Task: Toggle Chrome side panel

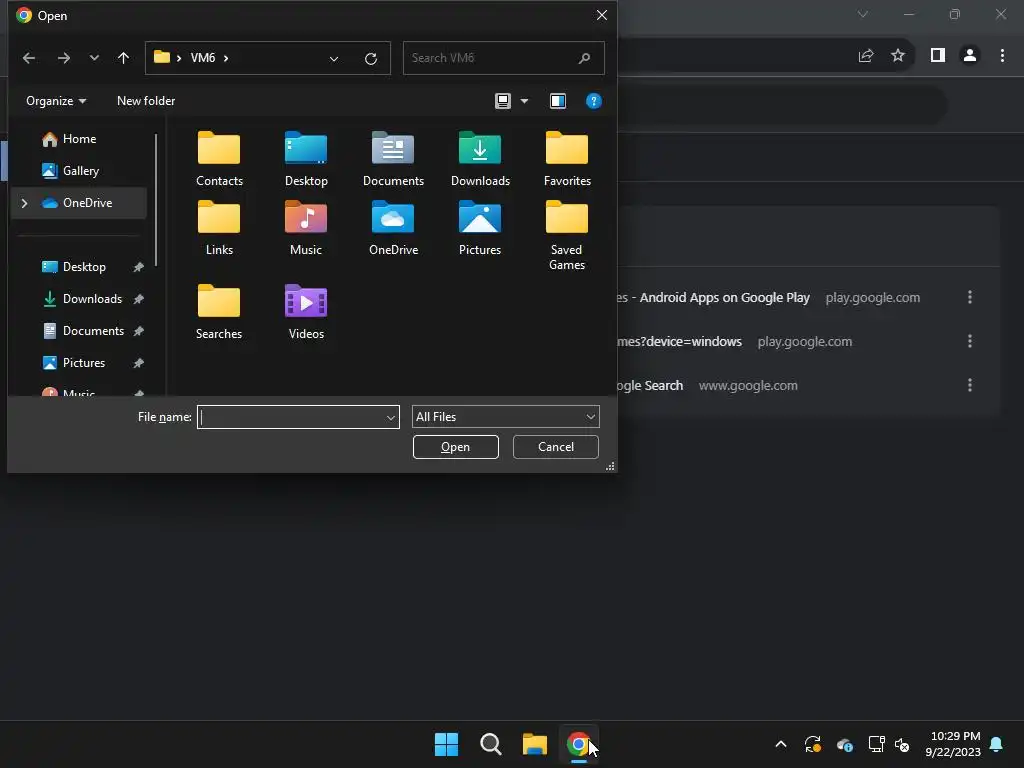Action: (x=938, y=56)
